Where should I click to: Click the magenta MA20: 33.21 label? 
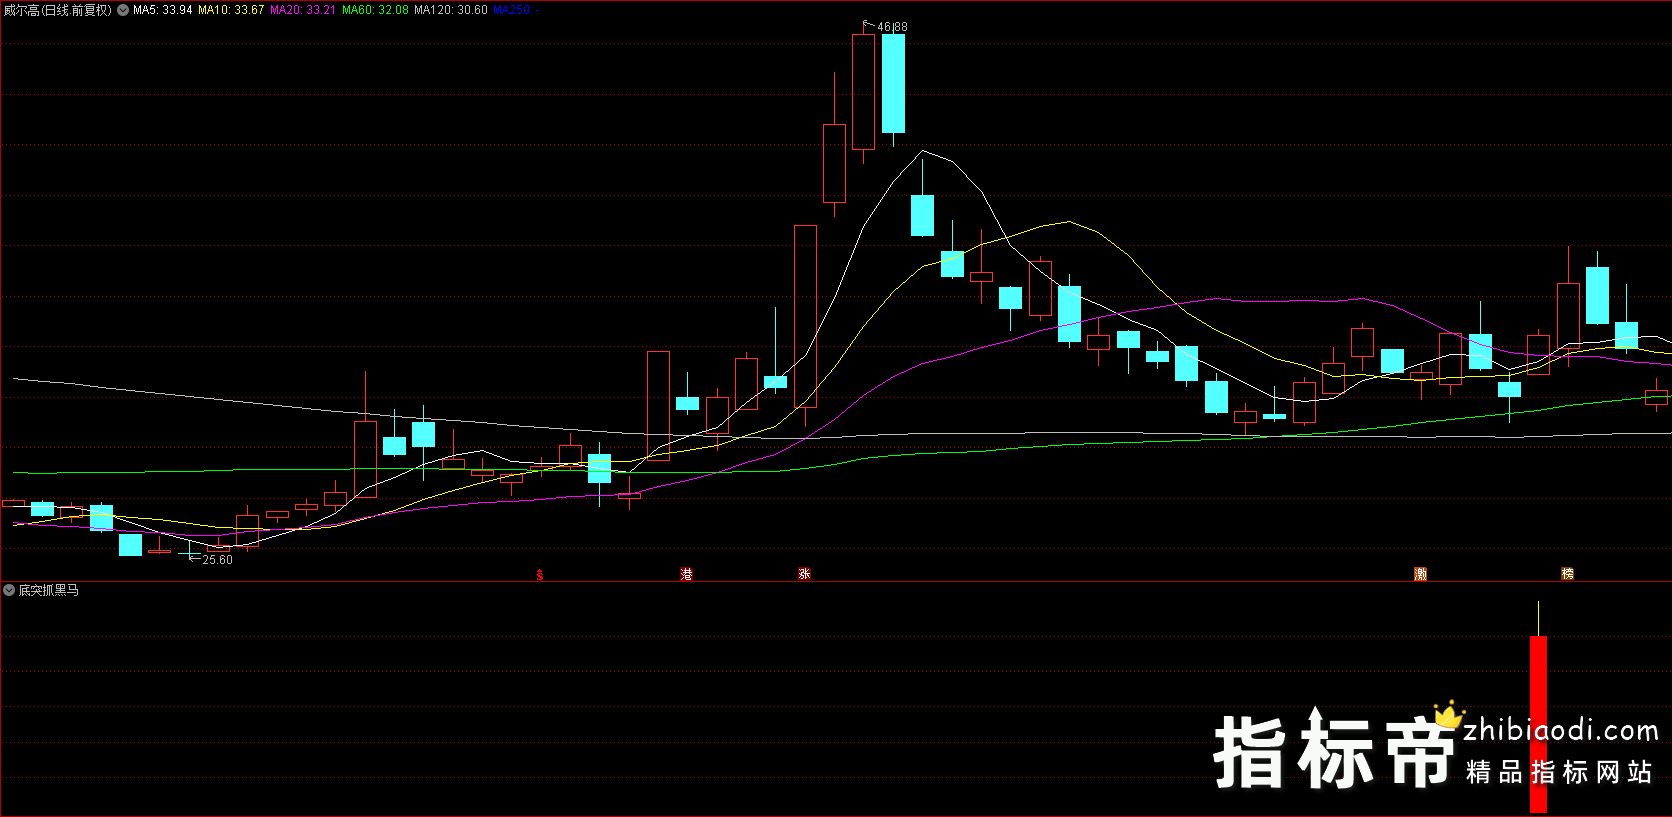pos(303,10)
